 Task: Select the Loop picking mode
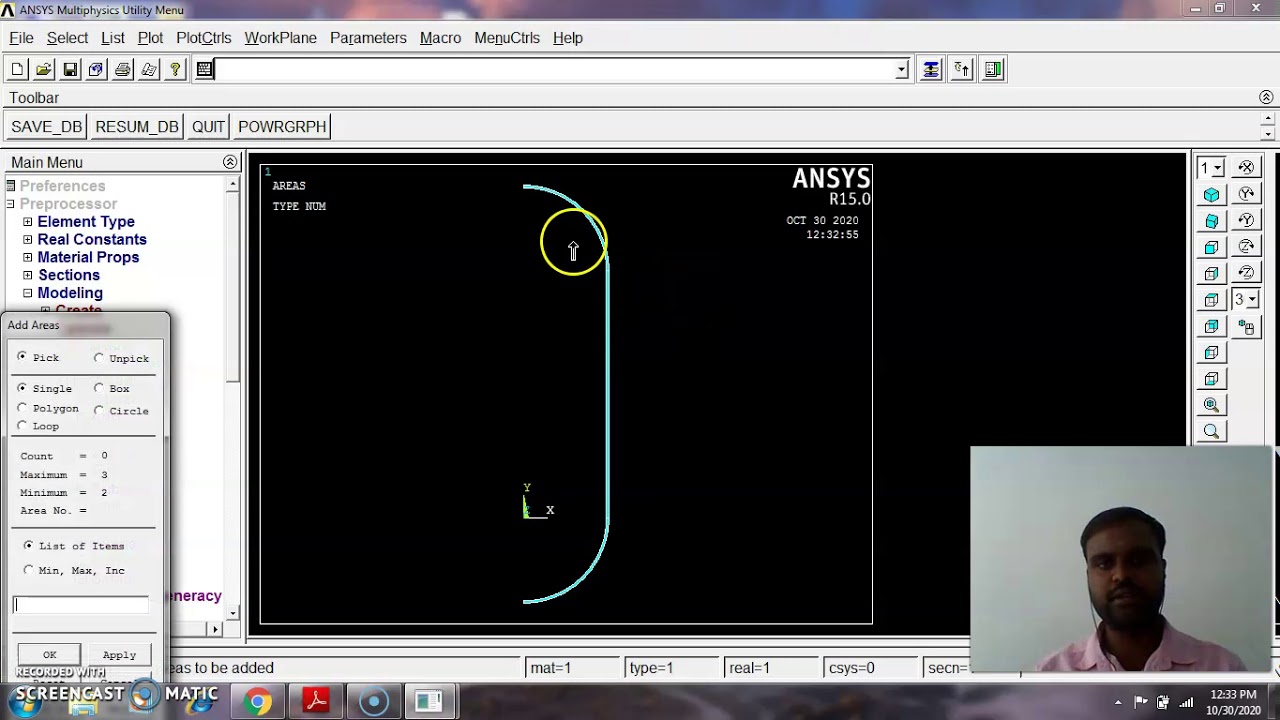pyautogui.click(x=22, y=426)
